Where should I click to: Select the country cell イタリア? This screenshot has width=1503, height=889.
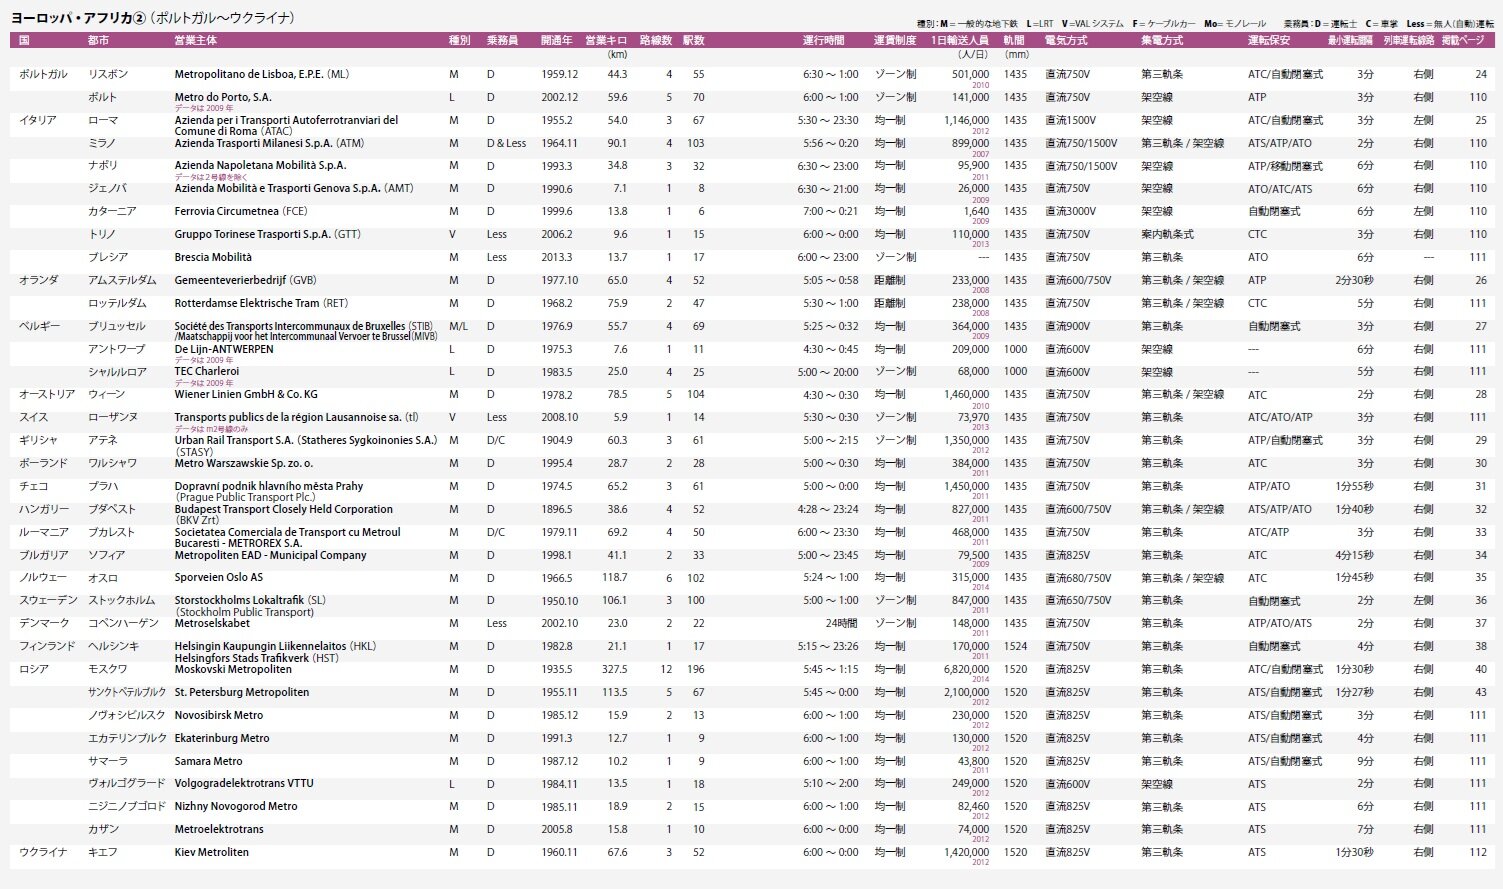pos(38,120)
